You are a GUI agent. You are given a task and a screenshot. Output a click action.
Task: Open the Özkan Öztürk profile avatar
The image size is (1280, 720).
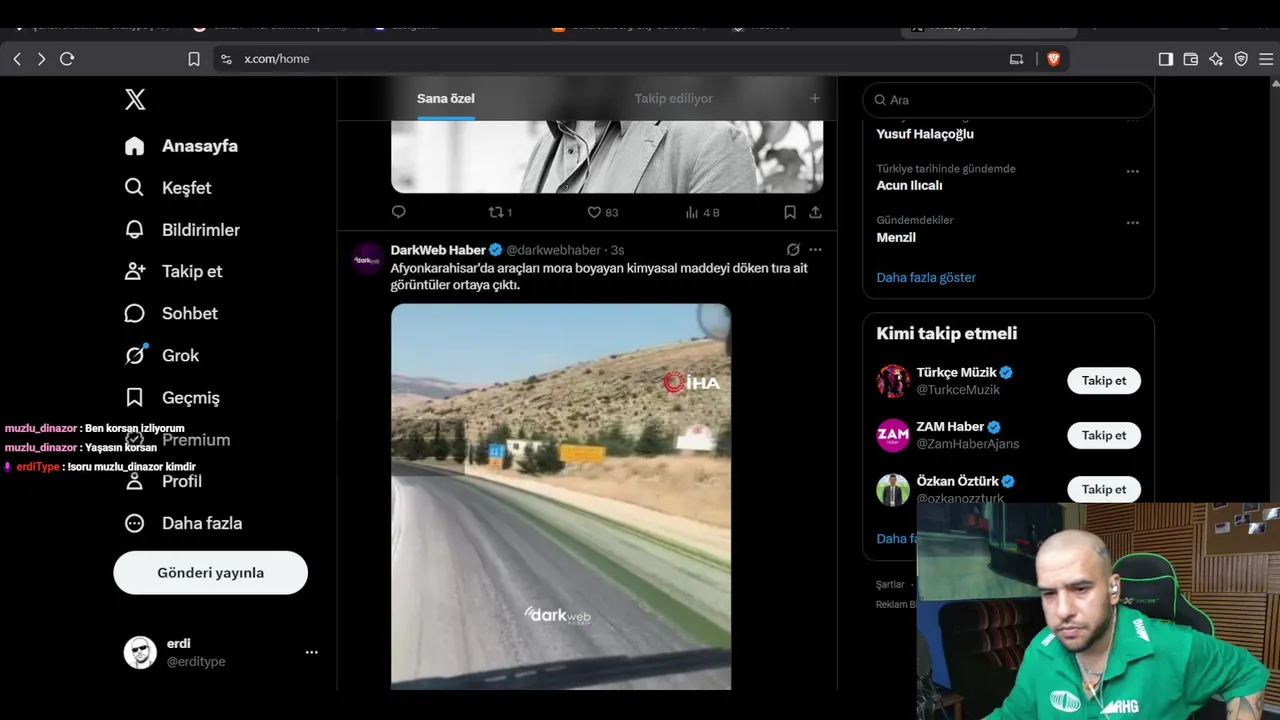tap(893, 489)
